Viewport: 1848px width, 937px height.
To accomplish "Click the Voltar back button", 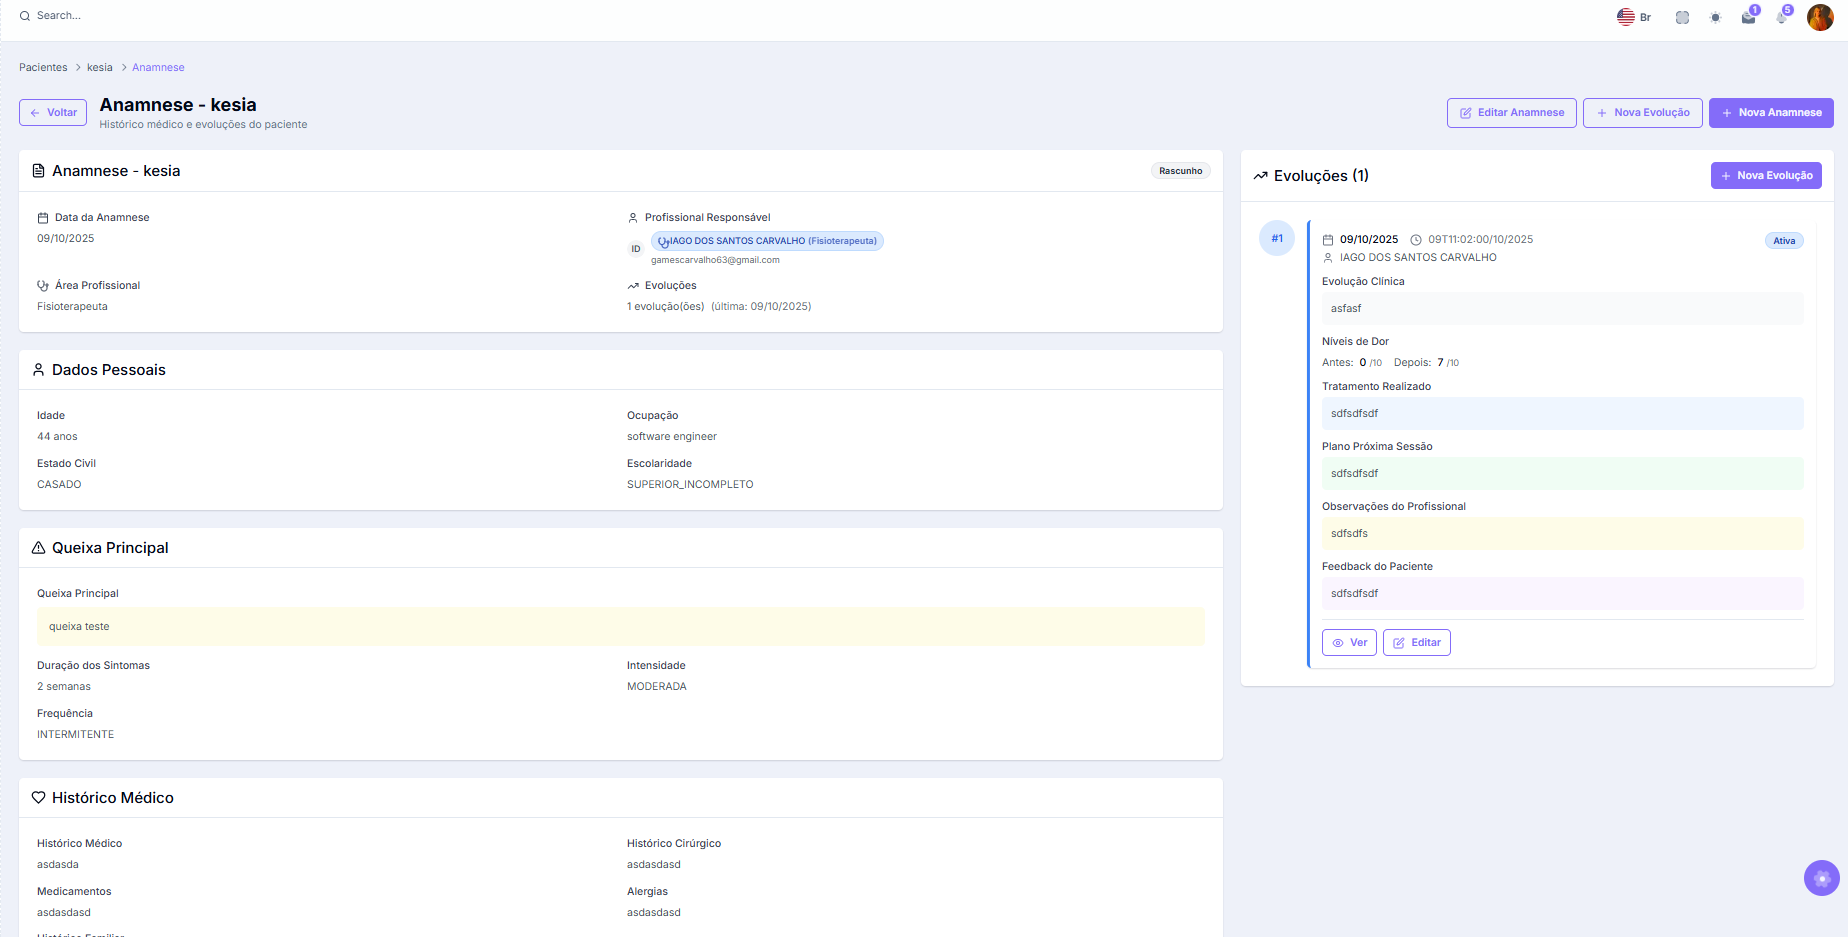I will point(53,113).
